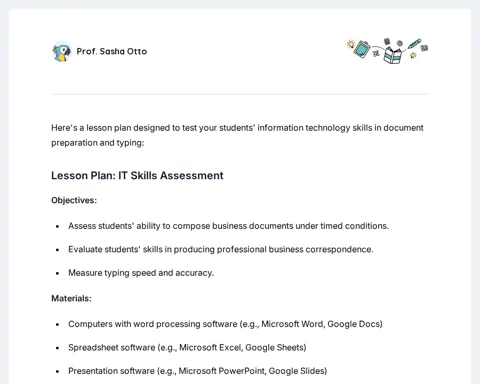
Task: Click the Materials: subheading
Action: click(x=71, y=298)
